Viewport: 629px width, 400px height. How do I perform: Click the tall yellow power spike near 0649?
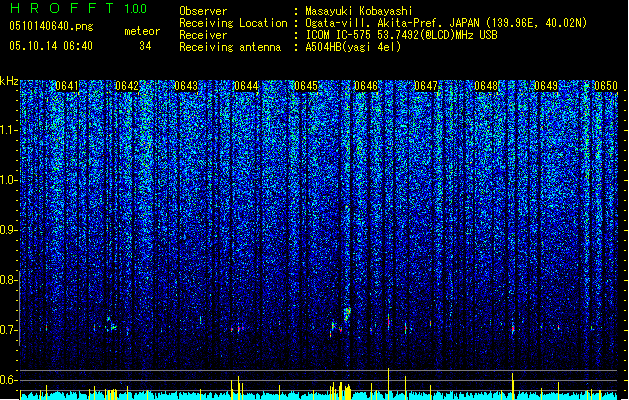coord(513,386)
